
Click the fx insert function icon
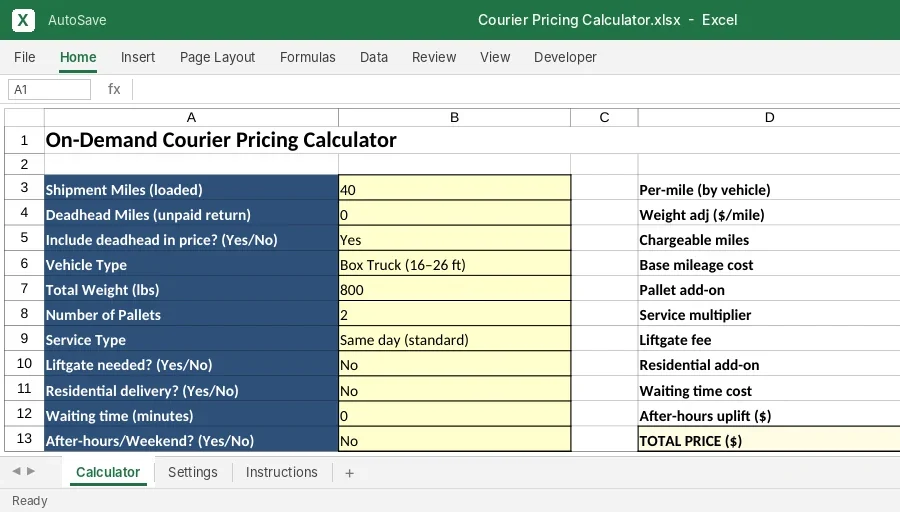pos(114,89)
